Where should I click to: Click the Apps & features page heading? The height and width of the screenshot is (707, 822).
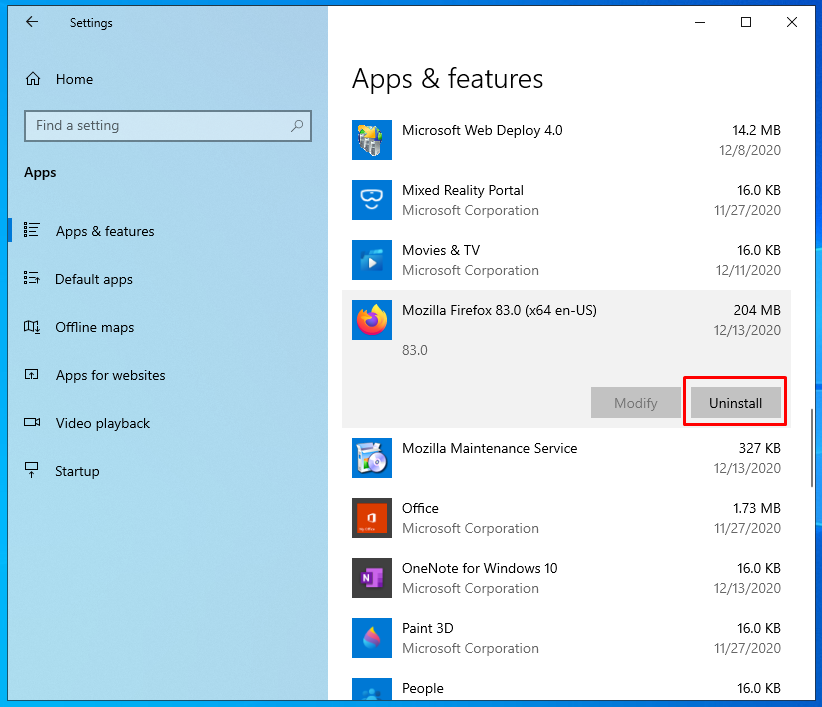pos(447,79)
